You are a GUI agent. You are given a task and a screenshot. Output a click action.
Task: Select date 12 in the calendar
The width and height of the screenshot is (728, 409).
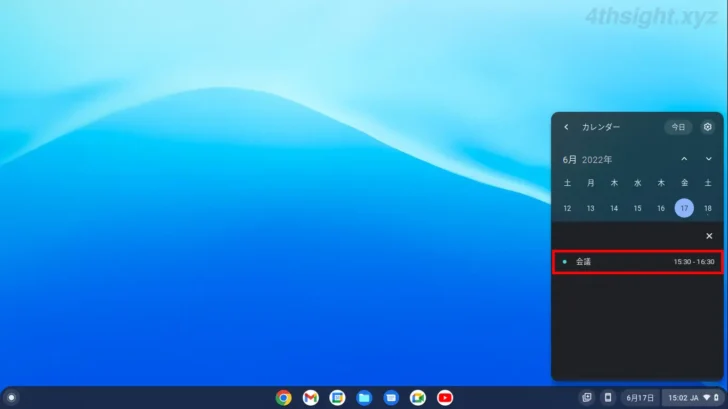click(x=567, y=208)
